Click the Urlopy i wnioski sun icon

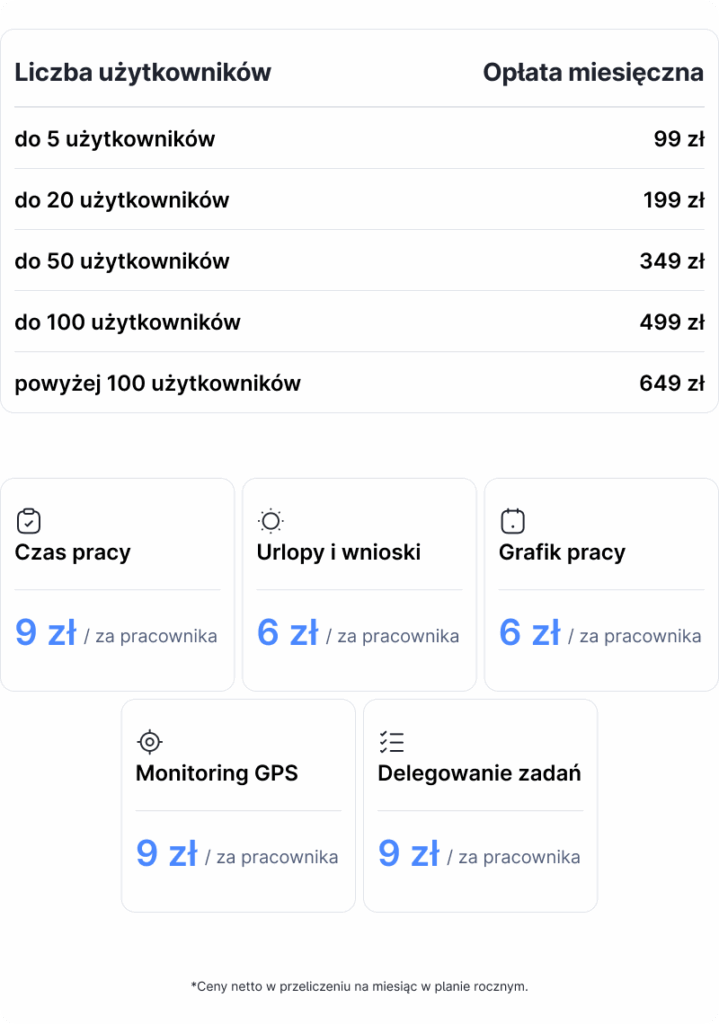pos(271,521)
